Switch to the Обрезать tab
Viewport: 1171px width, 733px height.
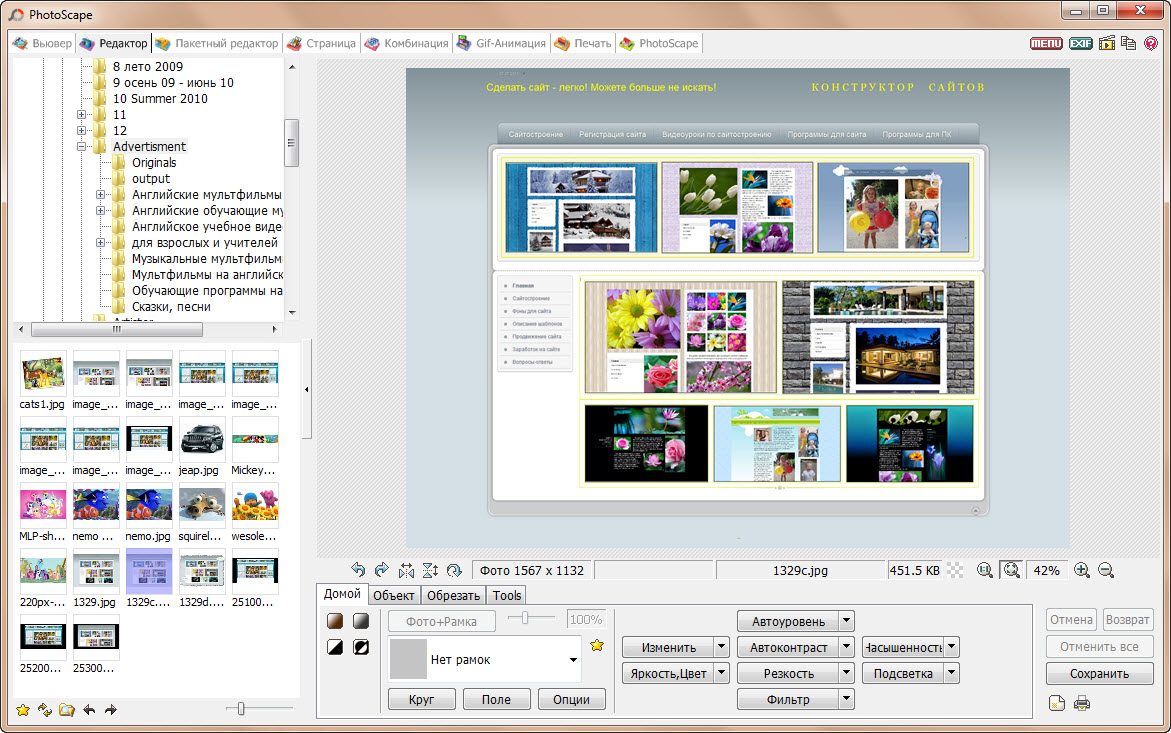[453, 596]
